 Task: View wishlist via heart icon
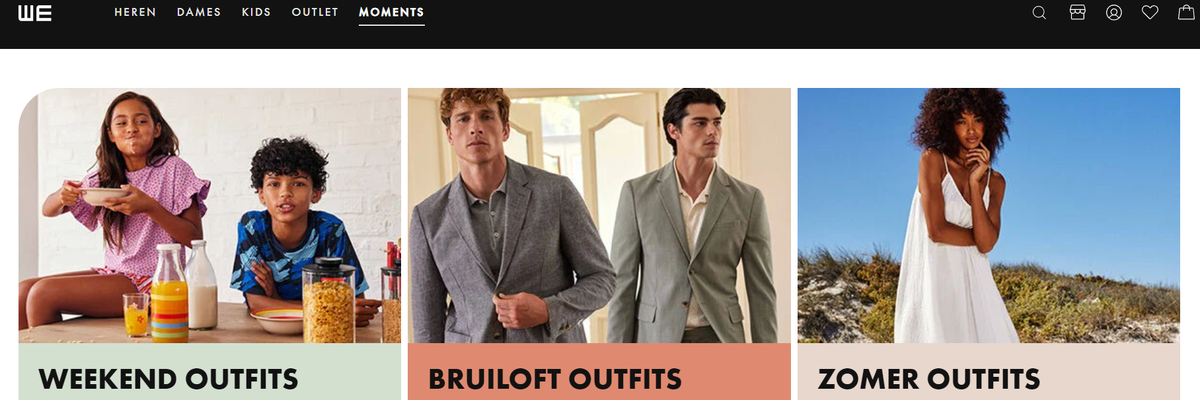[1150, 13]
